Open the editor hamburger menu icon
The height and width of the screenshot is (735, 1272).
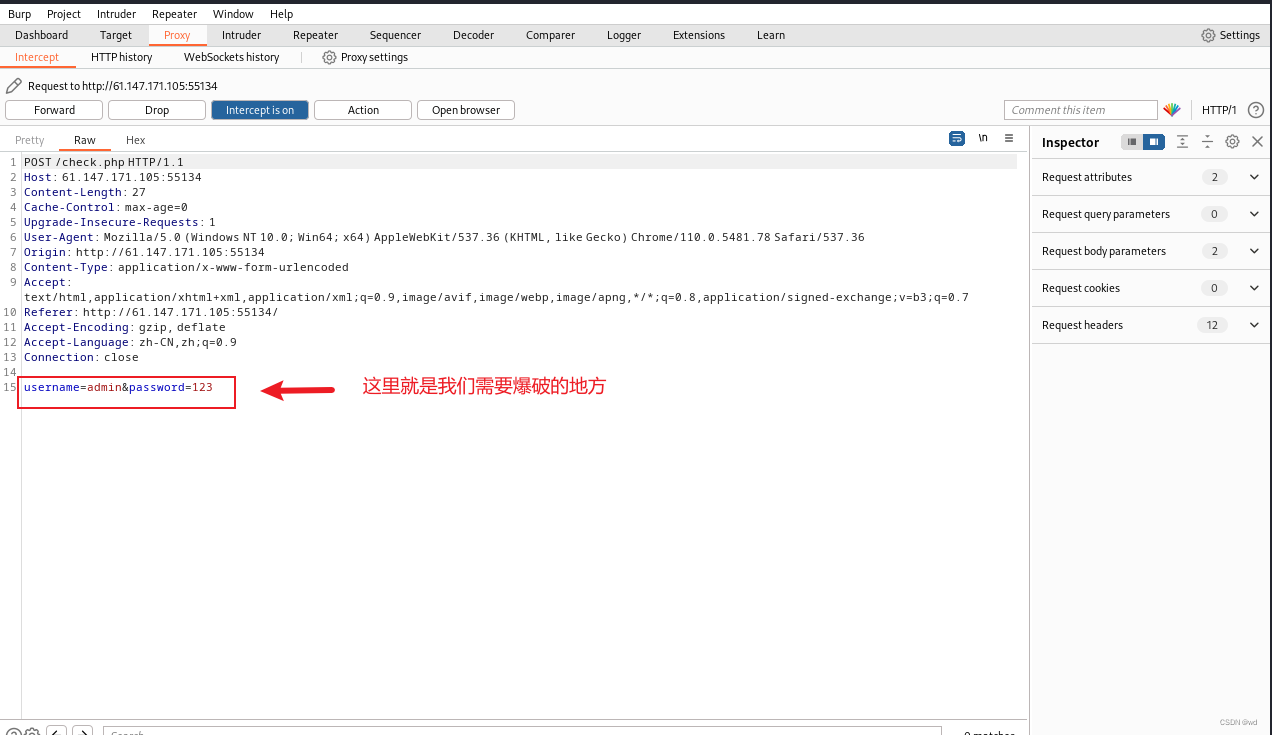[1009, 139]
